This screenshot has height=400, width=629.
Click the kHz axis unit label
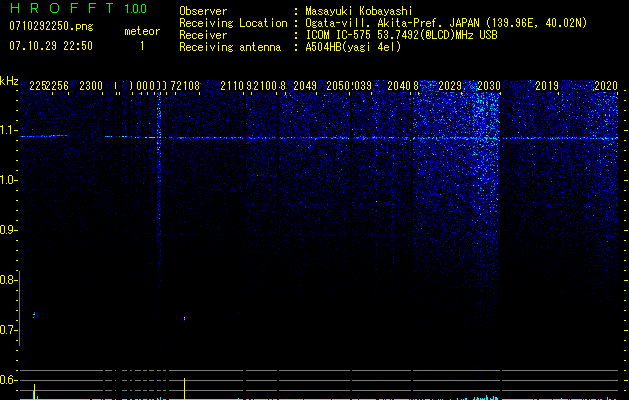tap(9, 81)
